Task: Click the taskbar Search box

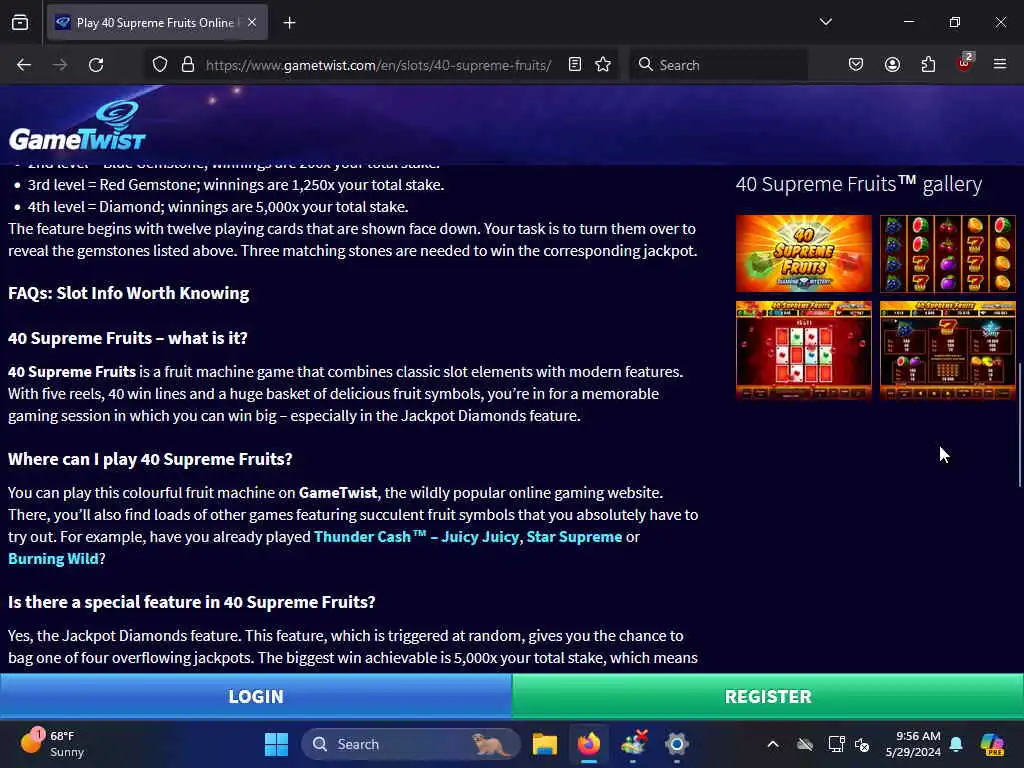Action: (411, 744)
